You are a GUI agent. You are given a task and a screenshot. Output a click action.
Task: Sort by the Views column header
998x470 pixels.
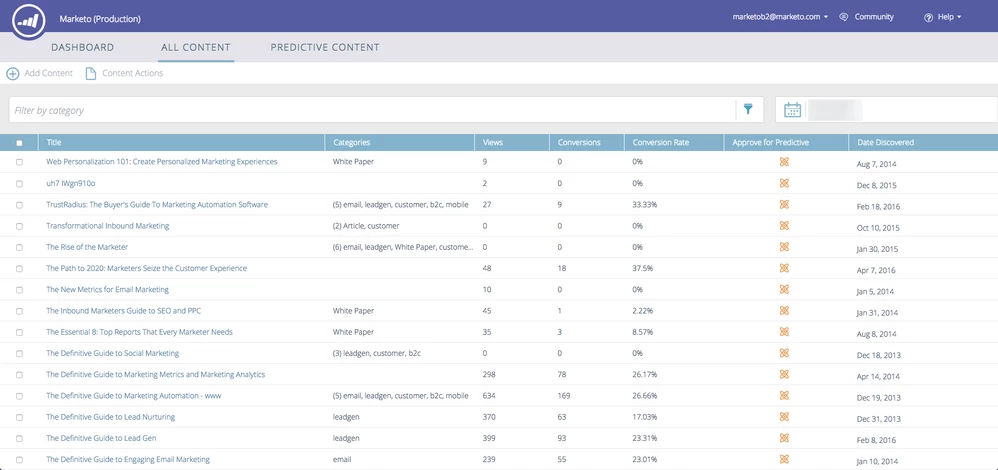click(x=493, y=143)
